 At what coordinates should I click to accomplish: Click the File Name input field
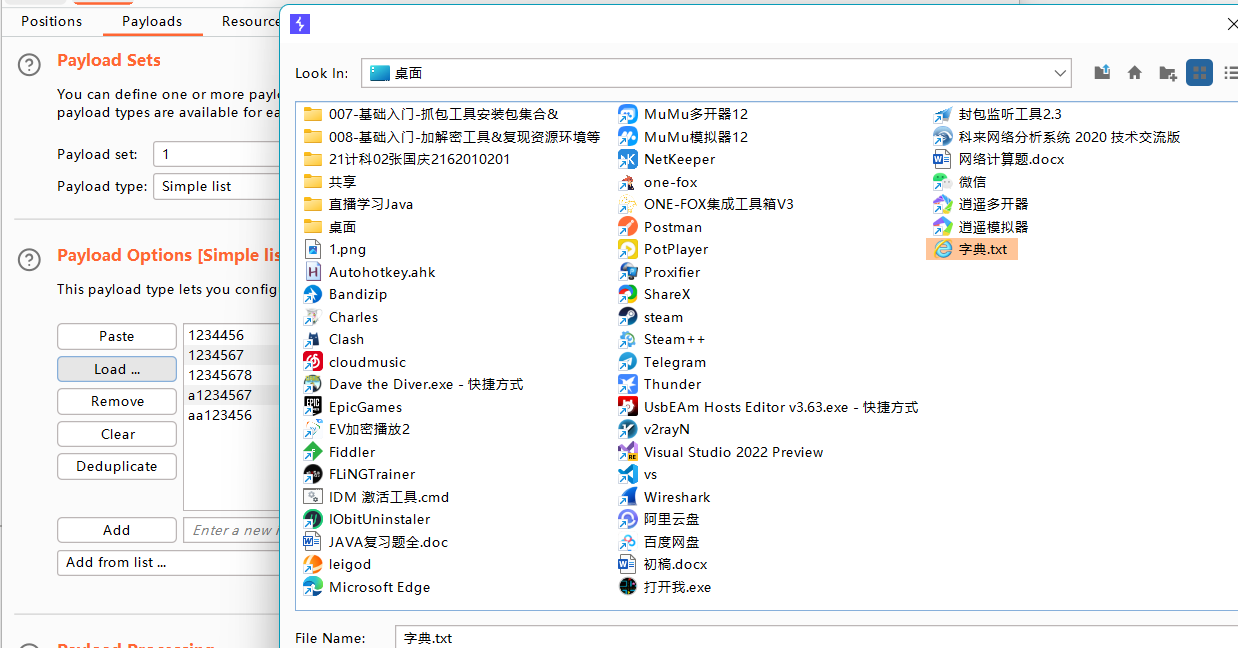816,637
